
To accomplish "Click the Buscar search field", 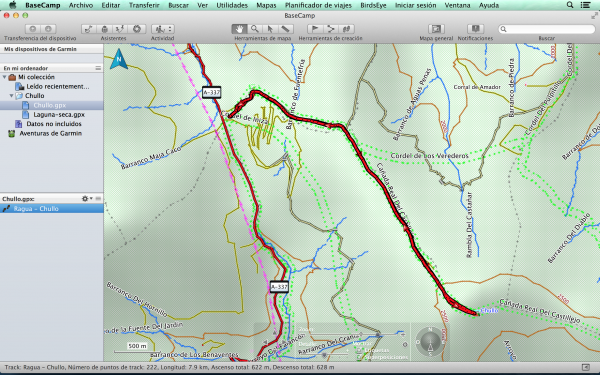I will (546, 29).
